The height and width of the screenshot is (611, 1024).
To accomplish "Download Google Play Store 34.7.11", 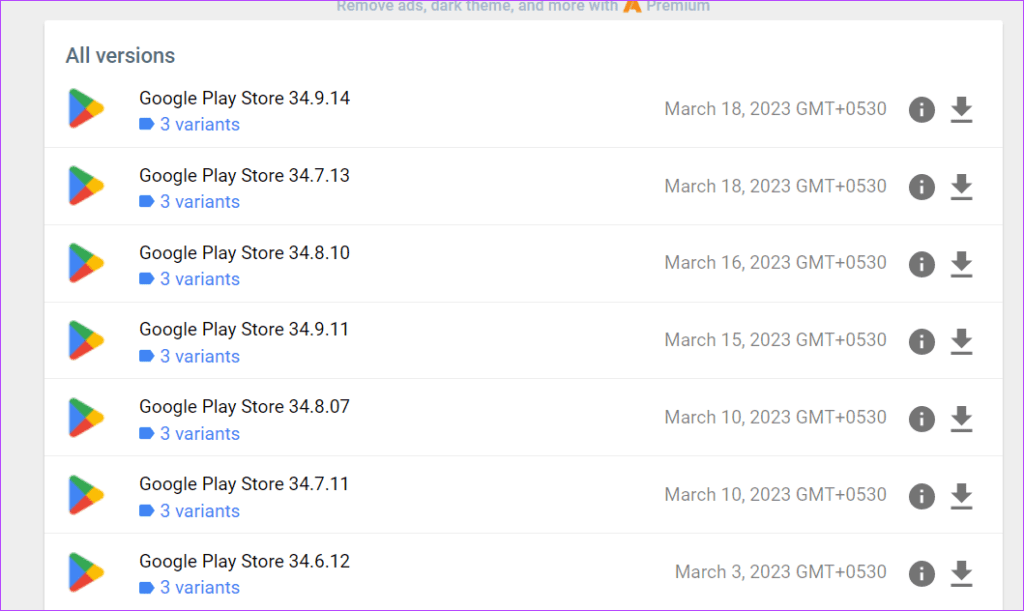I will click(x=961, y=495).
